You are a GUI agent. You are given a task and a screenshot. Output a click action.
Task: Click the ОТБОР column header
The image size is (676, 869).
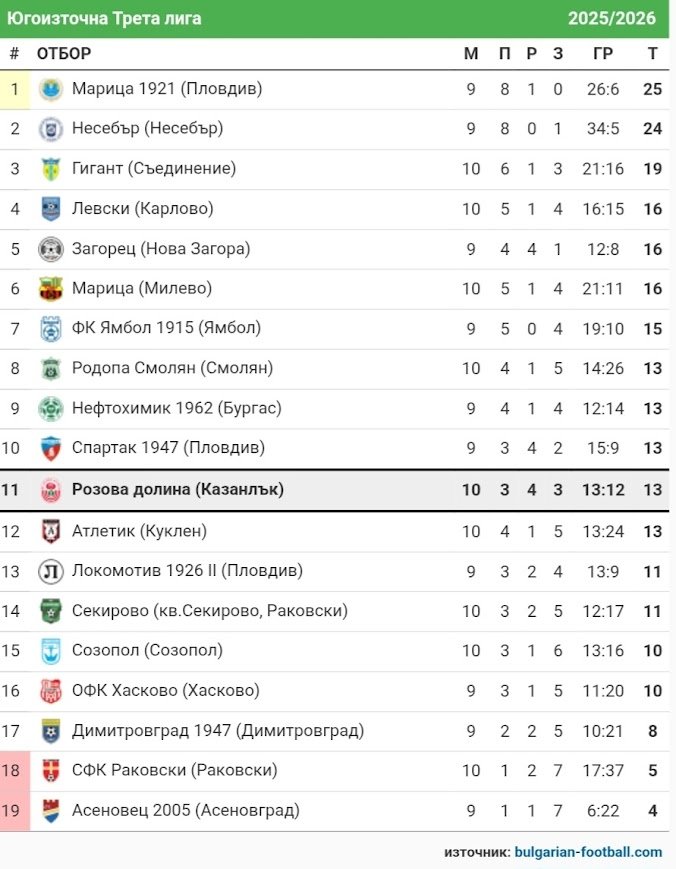tap(63, 53)
